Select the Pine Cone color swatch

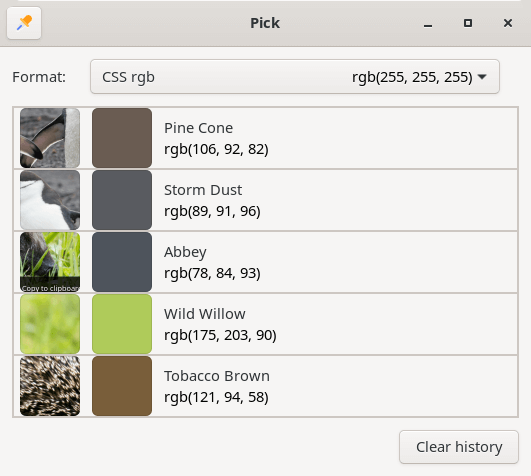(x=122, y=138)
